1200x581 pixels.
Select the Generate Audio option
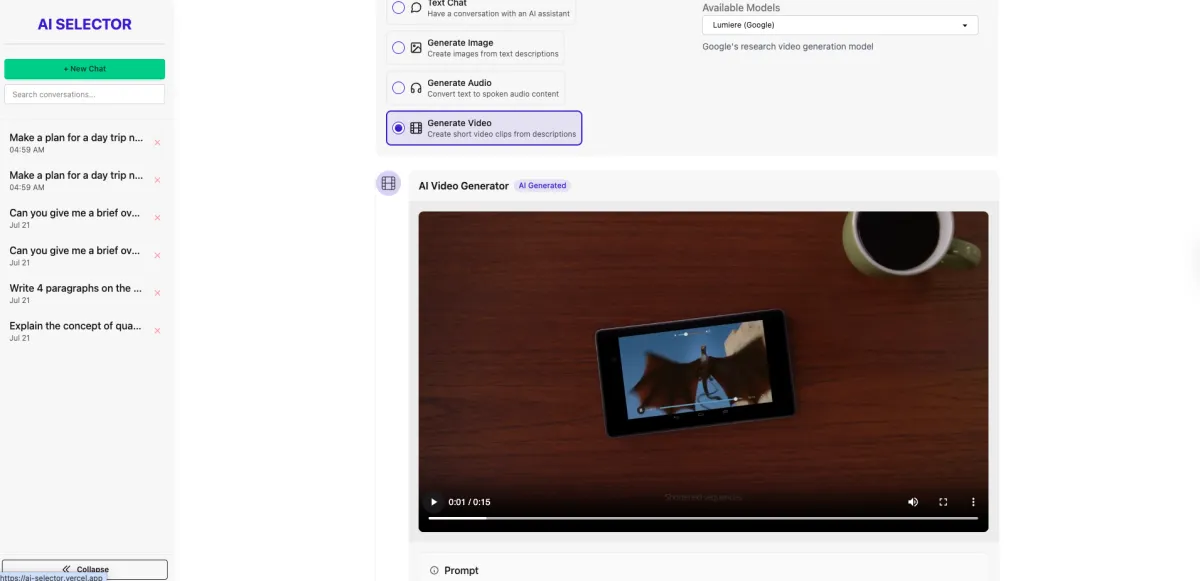pos(399,88)
